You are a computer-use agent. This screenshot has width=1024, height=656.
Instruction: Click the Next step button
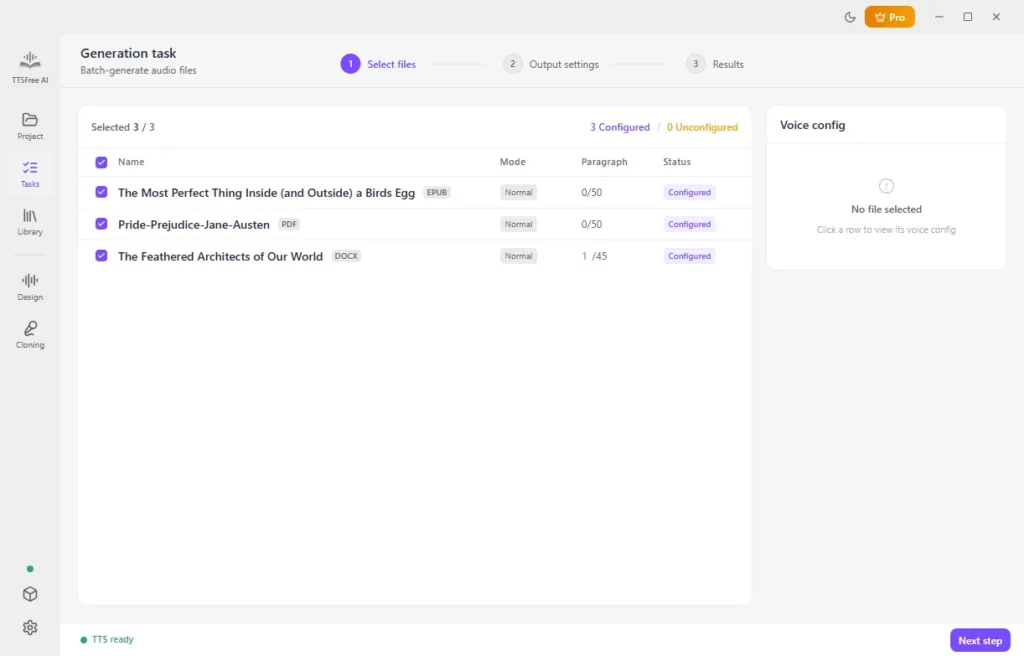pos(980,640)
